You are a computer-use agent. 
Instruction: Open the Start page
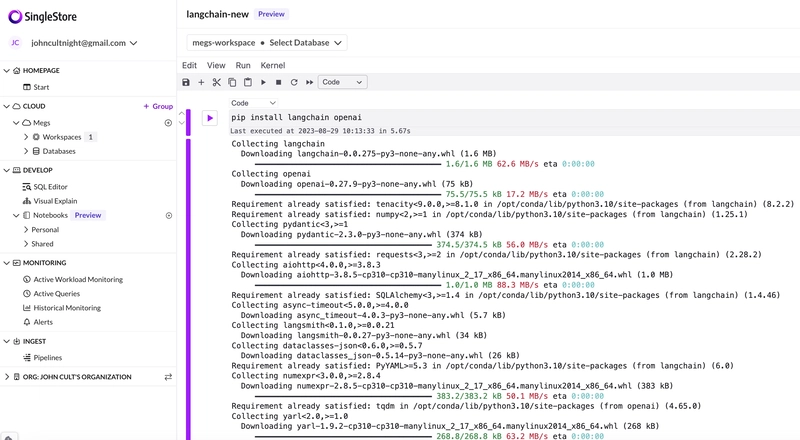36,87
